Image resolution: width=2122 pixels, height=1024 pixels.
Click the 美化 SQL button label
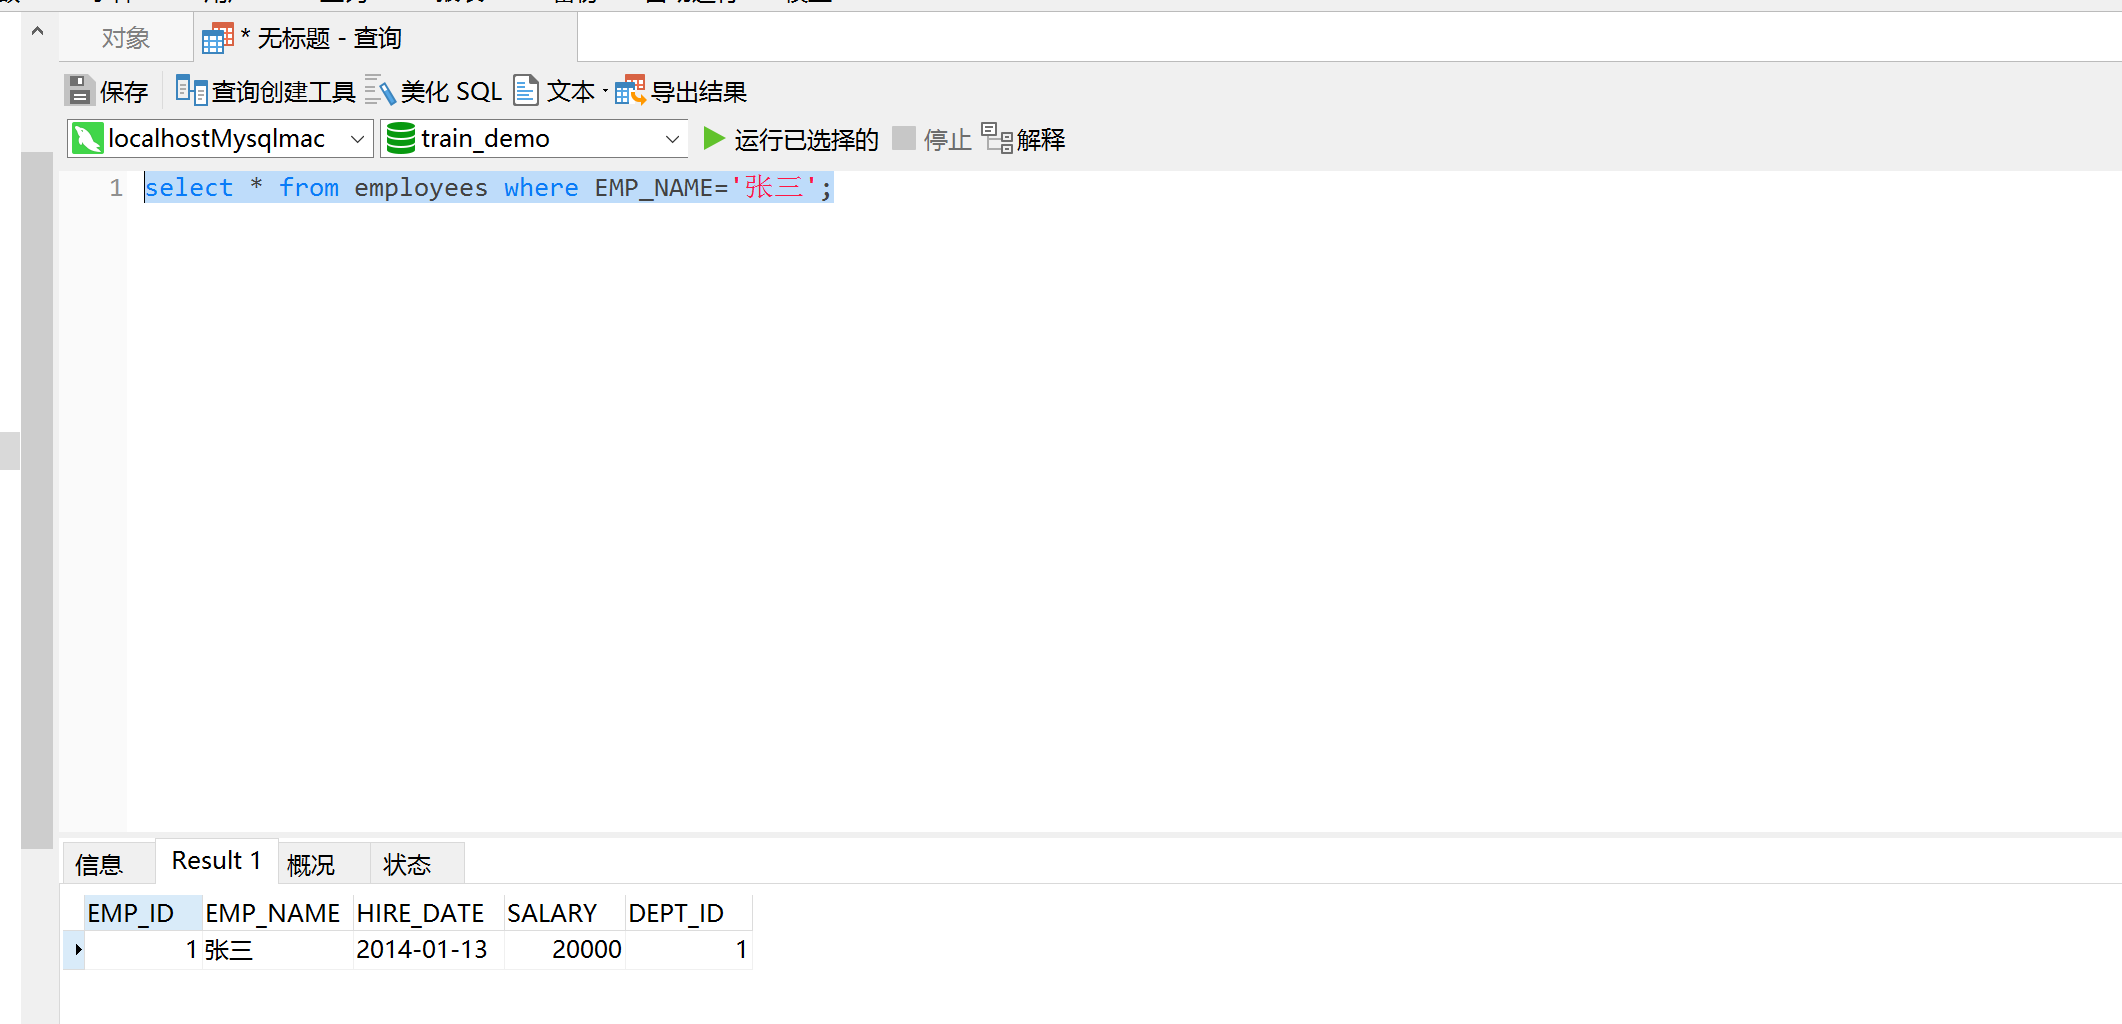pyautogui.click(x=451, y=92)
